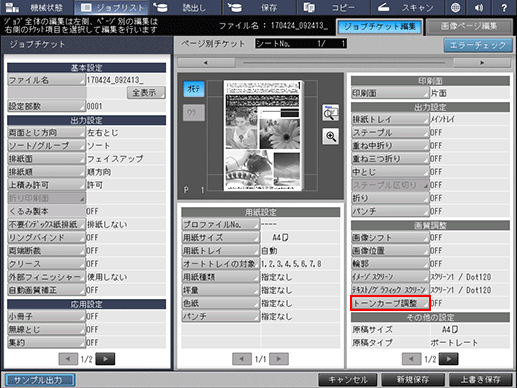
Task: Click next arrow in 用紙設定 pager
Action: click(279, 359)
